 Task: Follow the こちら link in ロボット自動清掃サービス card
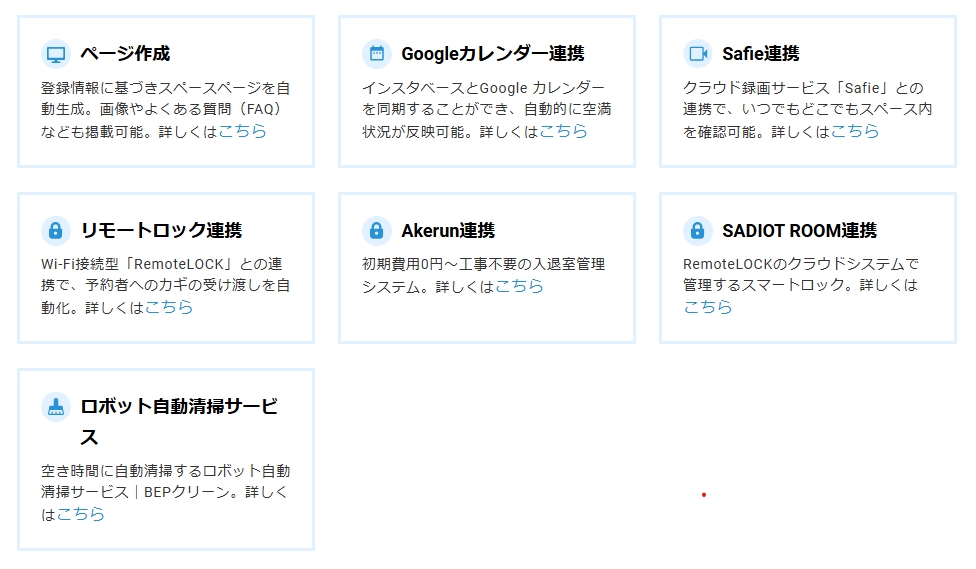(x=80, y=514)
